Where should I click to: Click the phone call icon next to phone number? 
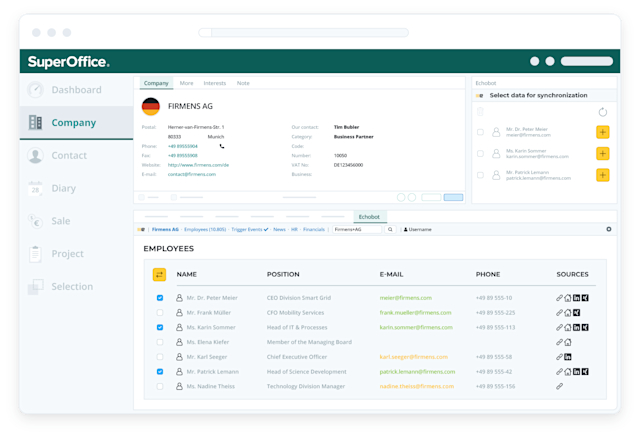[222, 146]
